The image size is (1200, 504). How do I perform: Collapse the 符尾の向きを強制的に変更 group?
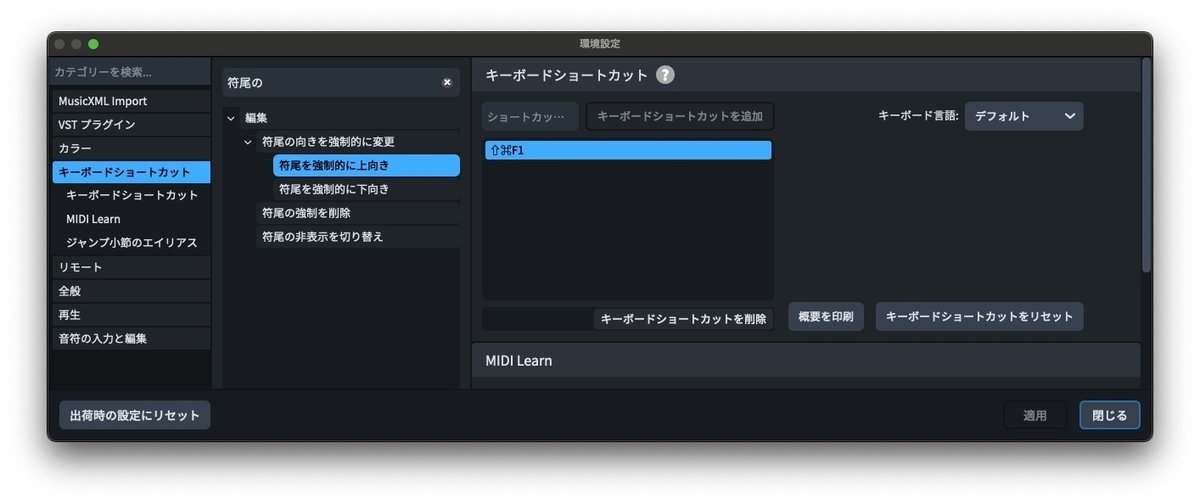pyautogui.click(x=248, y=142)
